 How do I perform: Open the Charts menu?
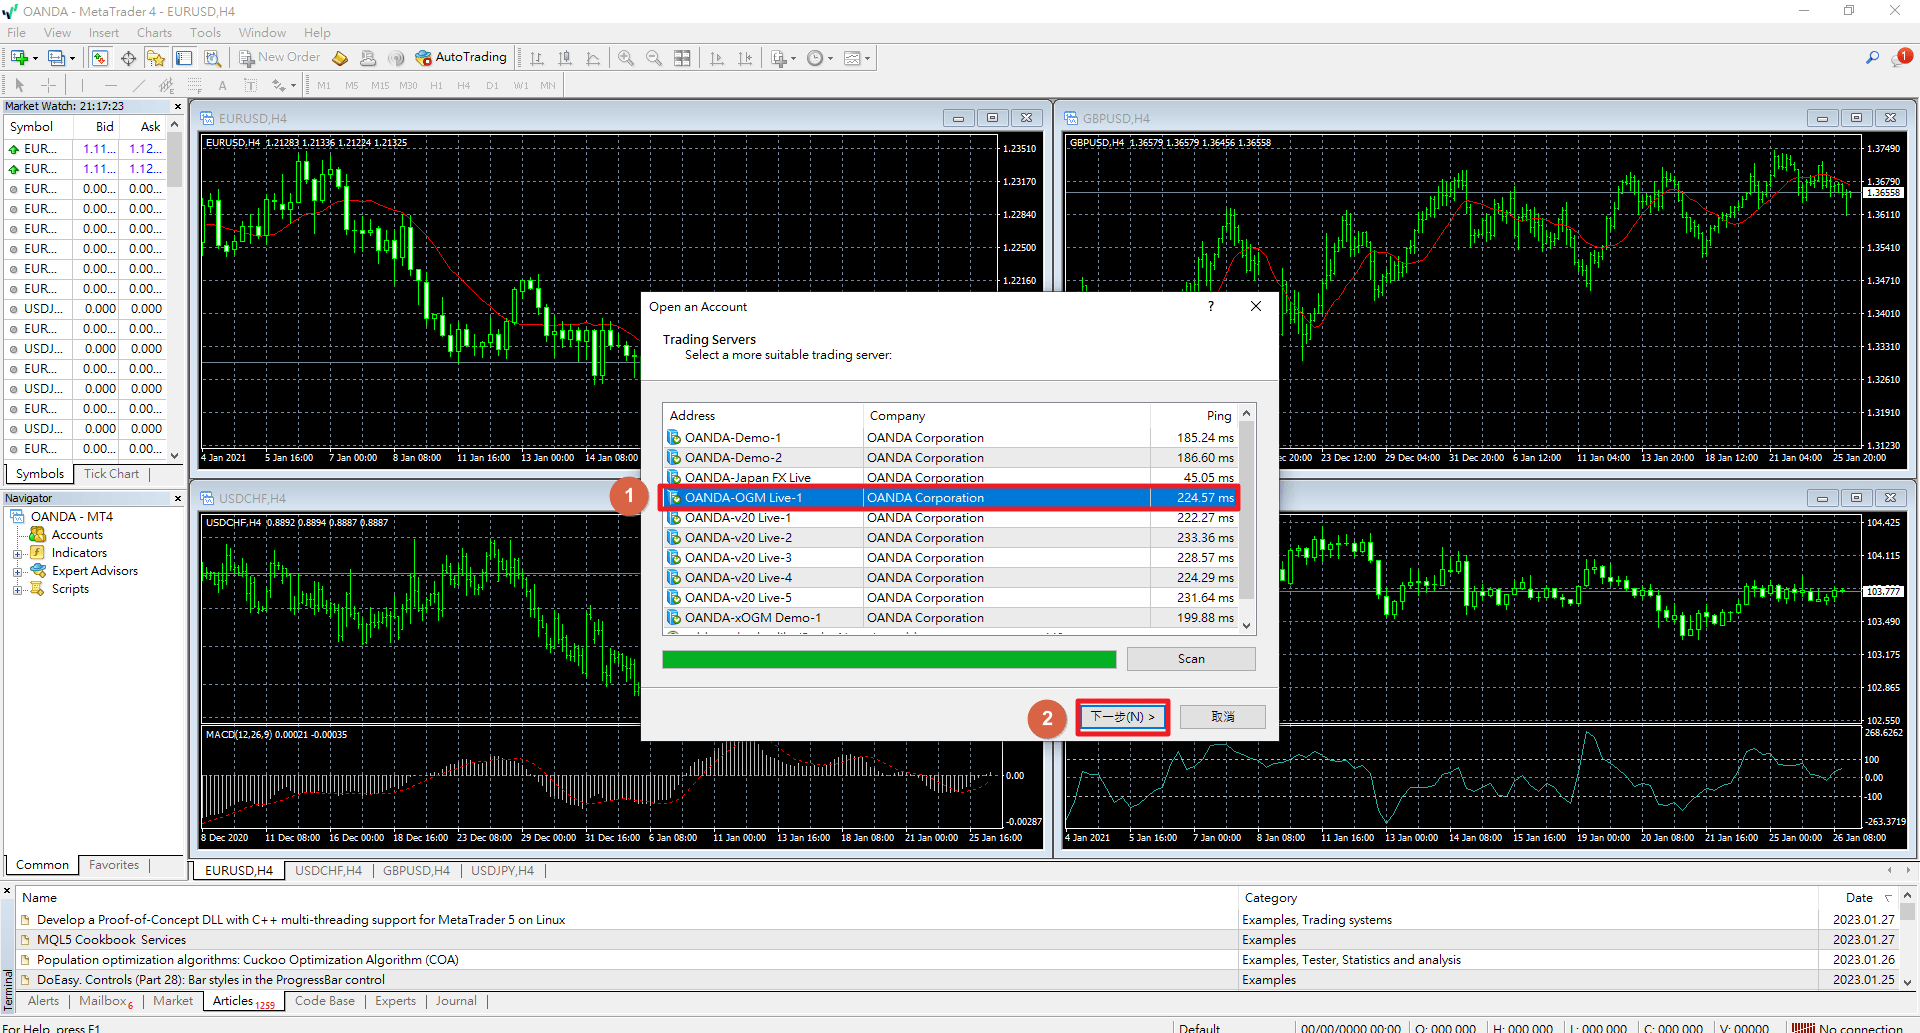[155, 33]
